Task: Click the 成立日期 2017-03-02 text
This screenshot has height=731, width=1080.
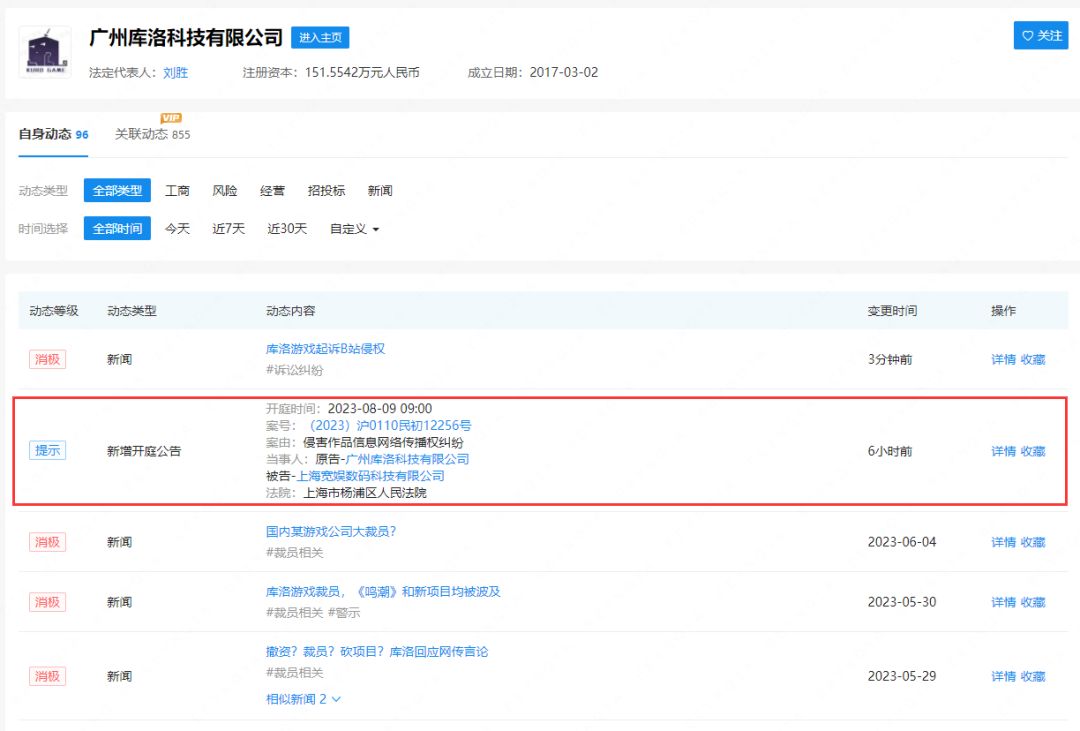Action: pos(532,72)
